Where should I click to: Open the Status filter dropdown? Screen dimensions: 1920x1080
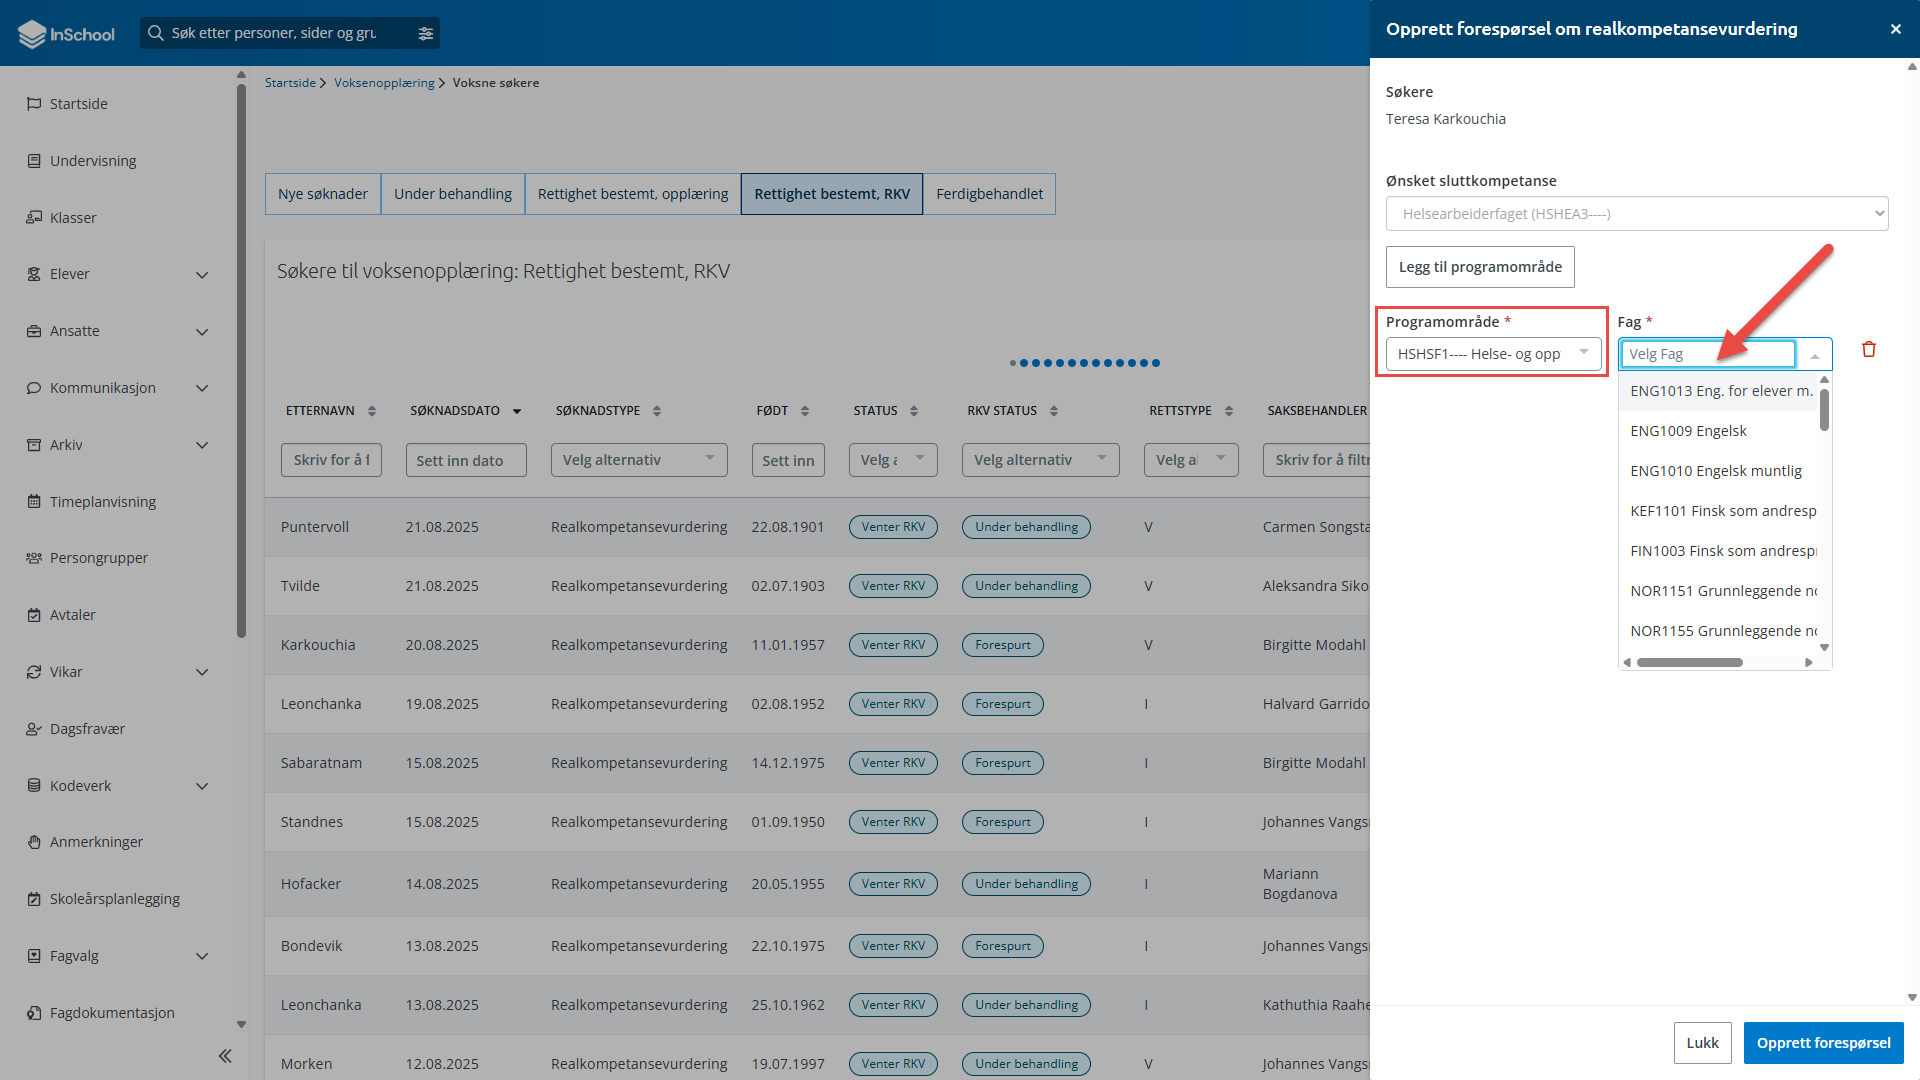click(x=893, y=460)
